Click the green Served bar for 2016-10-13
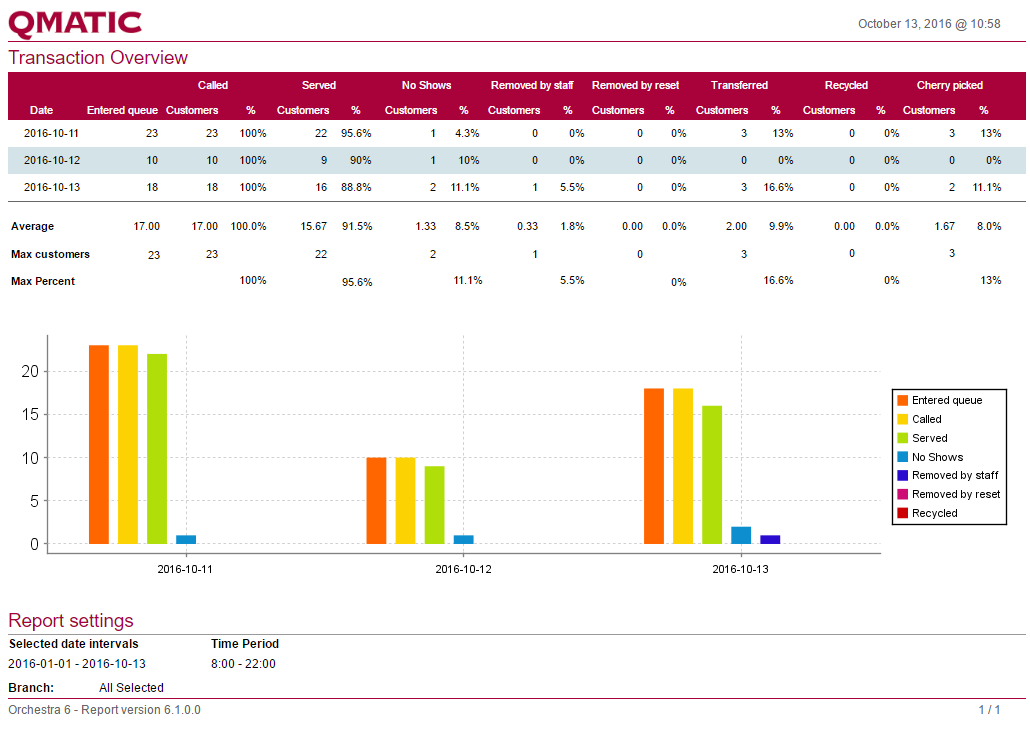This screenshot has height=731, width=1030. 711,475
